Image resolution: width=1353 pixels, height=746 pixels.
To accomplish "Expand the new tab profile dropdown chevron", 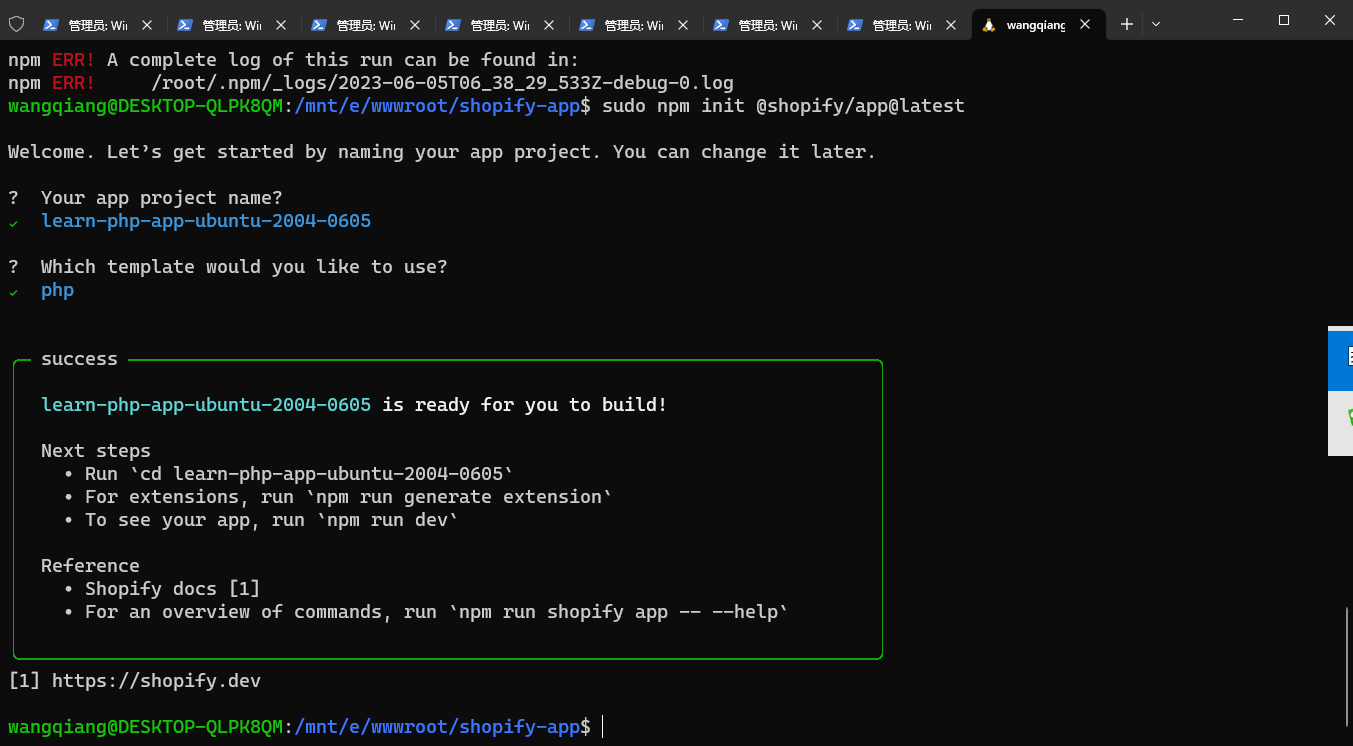I will [x=1156, y=24].
